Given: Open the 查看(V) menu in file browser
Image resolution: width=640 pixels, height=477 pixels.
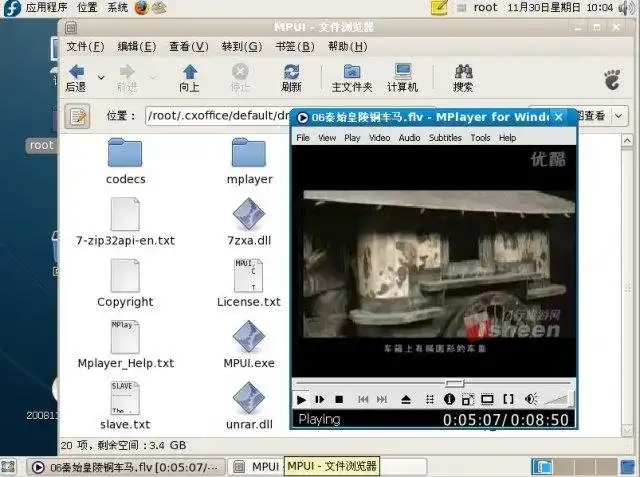Looking at the screenshot, I should (189, 47).
